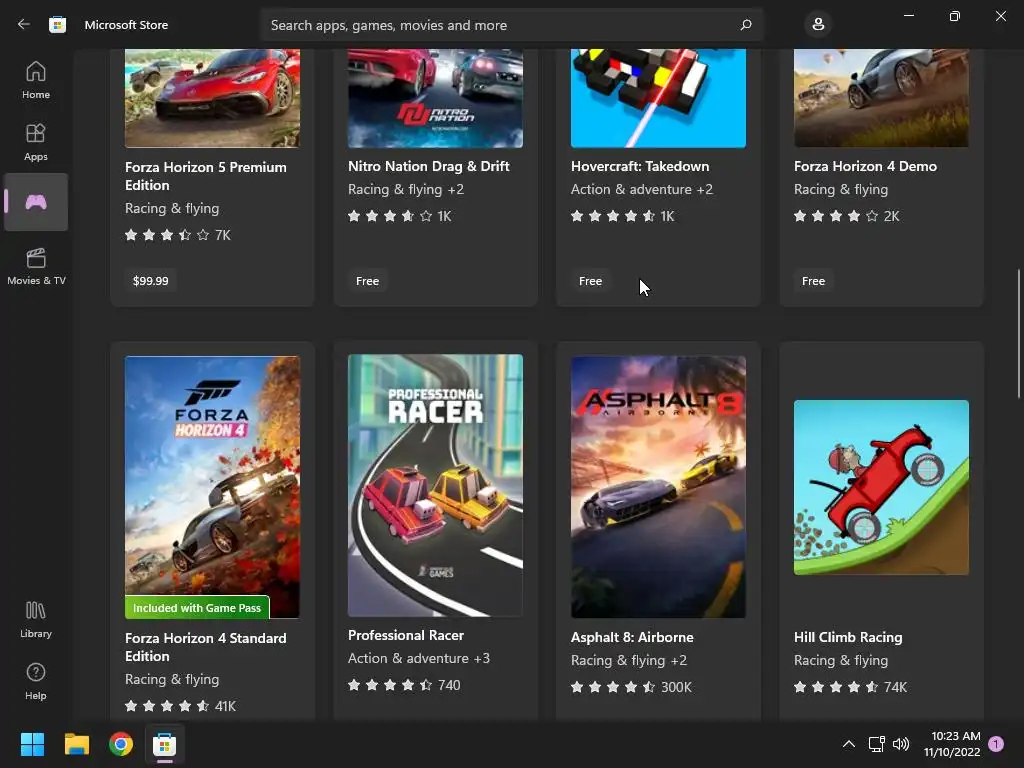Show hidden system tray icons
Screen dimensions: 1024x768
tap(848, 744)
